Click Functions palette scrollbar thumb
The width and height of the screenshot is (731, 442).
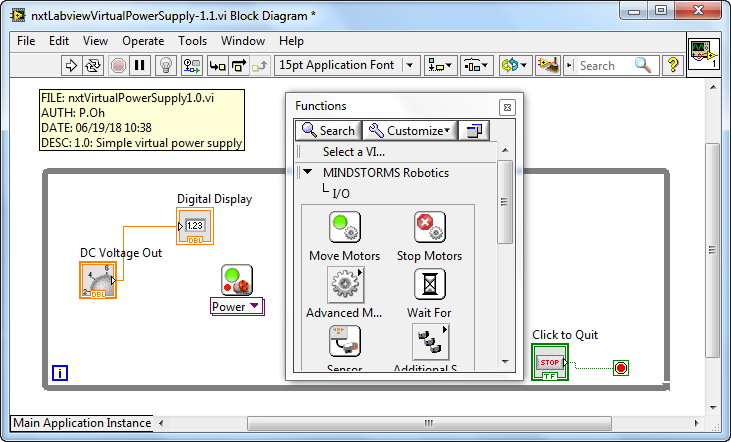point(505,202)
